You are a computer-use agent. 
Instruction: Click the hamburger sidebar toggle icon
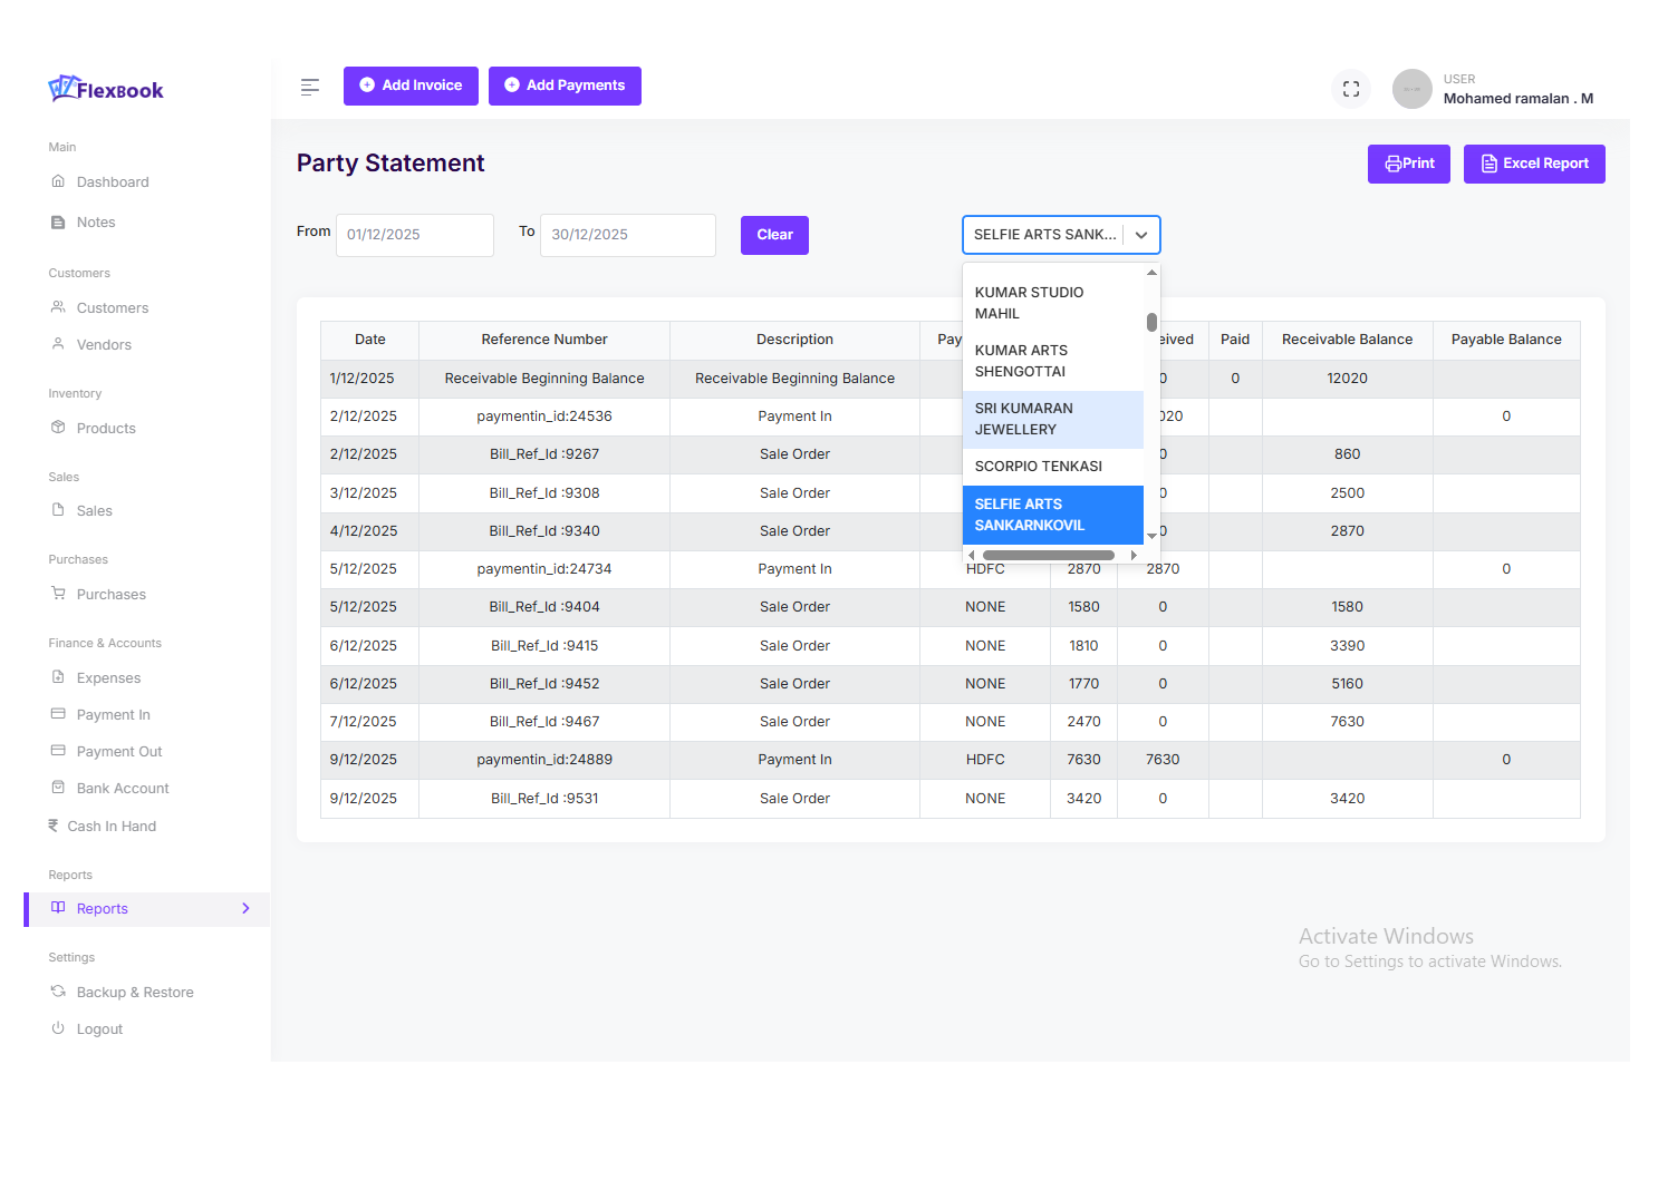[x=310, y=87]
